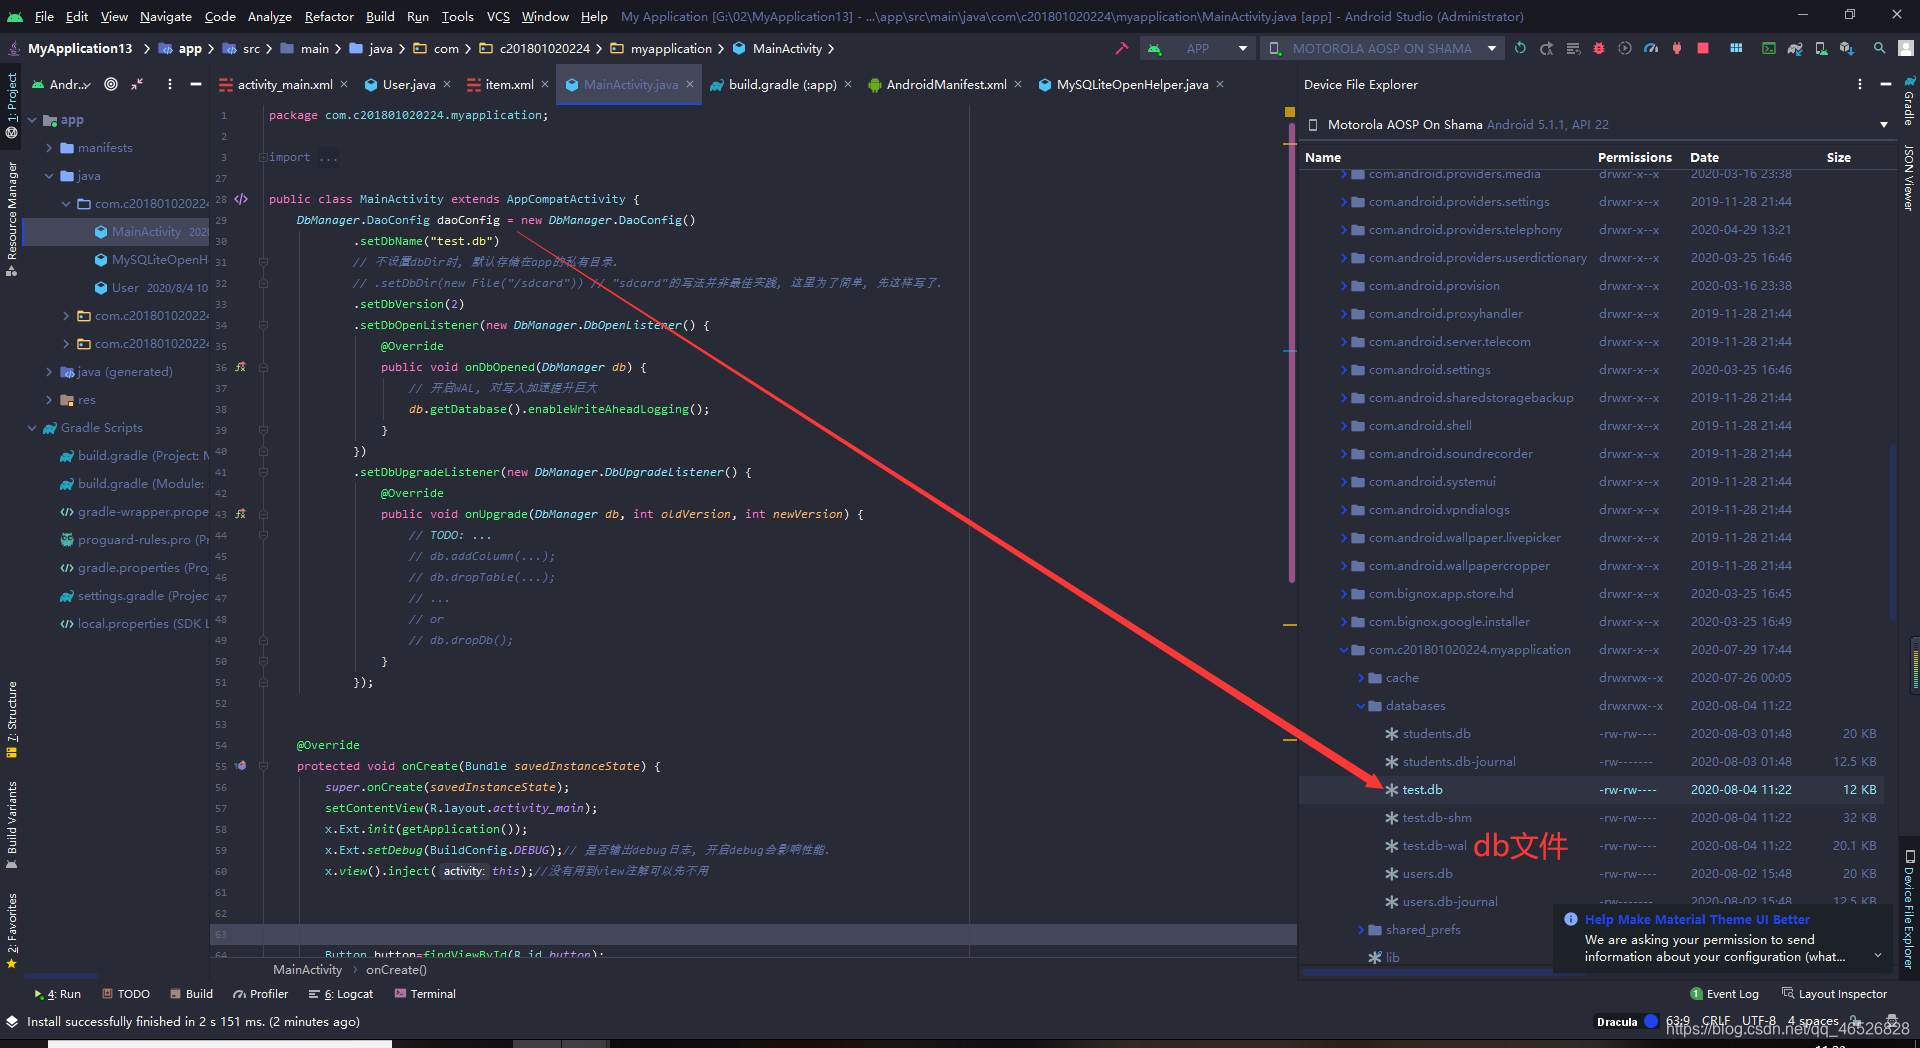Click Apply Changes and Restart Activity icon
This screenshot has height=1048, width=1920.
pyautogui.click(x=1546, y=48)
